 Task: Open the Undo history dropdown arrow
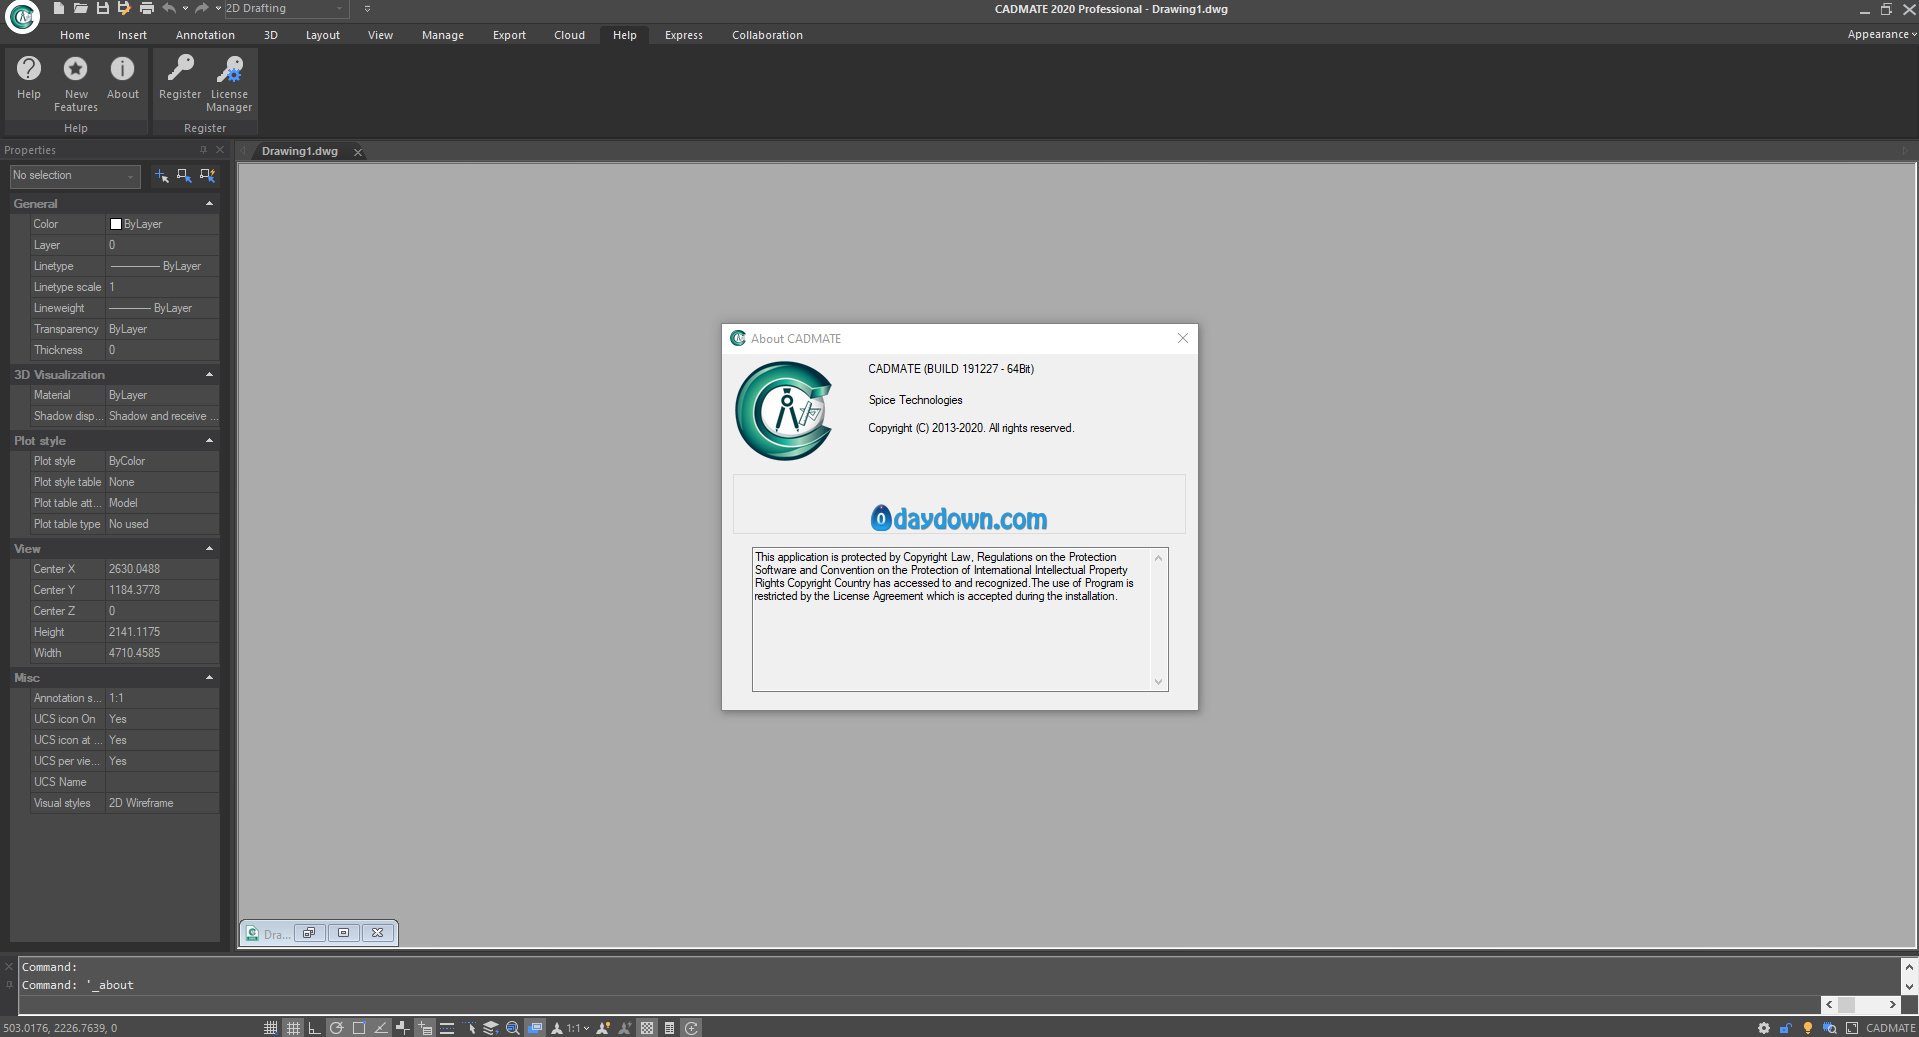click(185, 8)
